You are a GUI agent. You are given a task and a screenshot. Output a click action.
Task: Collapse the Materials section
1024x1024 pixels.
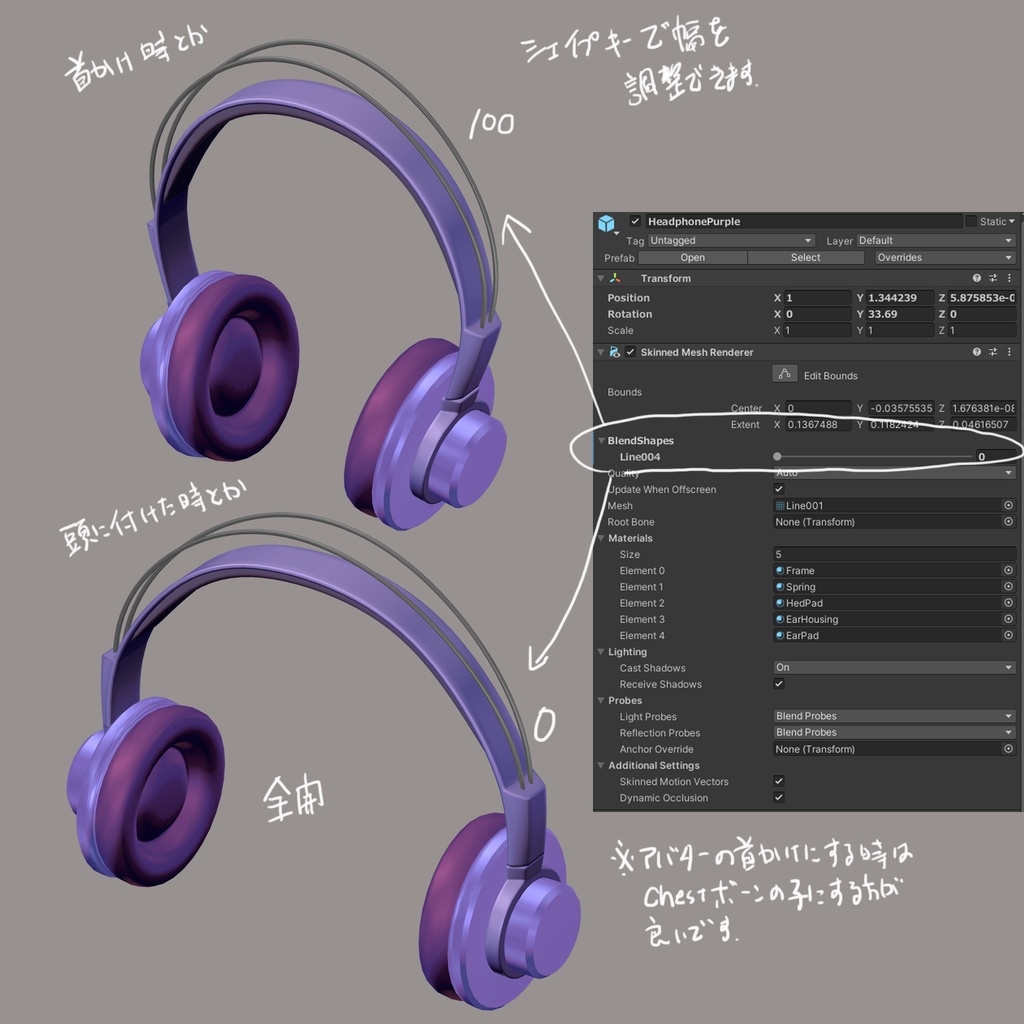(x=600, y=538)
